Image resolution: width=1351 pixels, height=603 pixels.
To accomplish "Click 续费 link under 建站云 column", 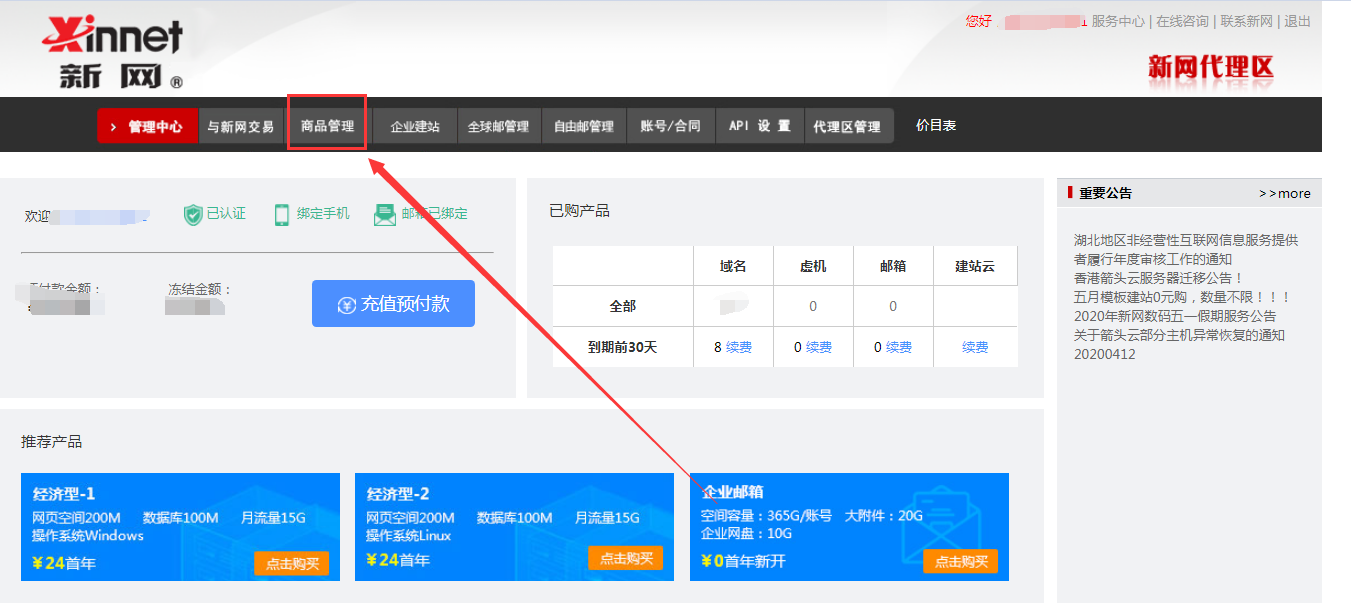I will pos(975,347).
